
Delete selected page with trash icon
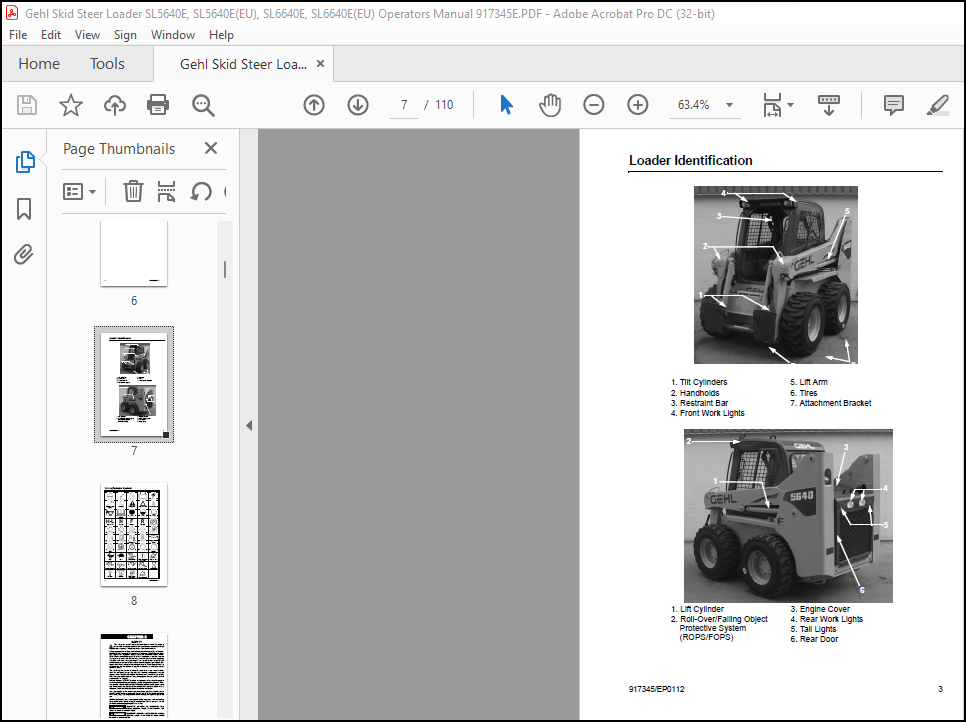point(133,192)
